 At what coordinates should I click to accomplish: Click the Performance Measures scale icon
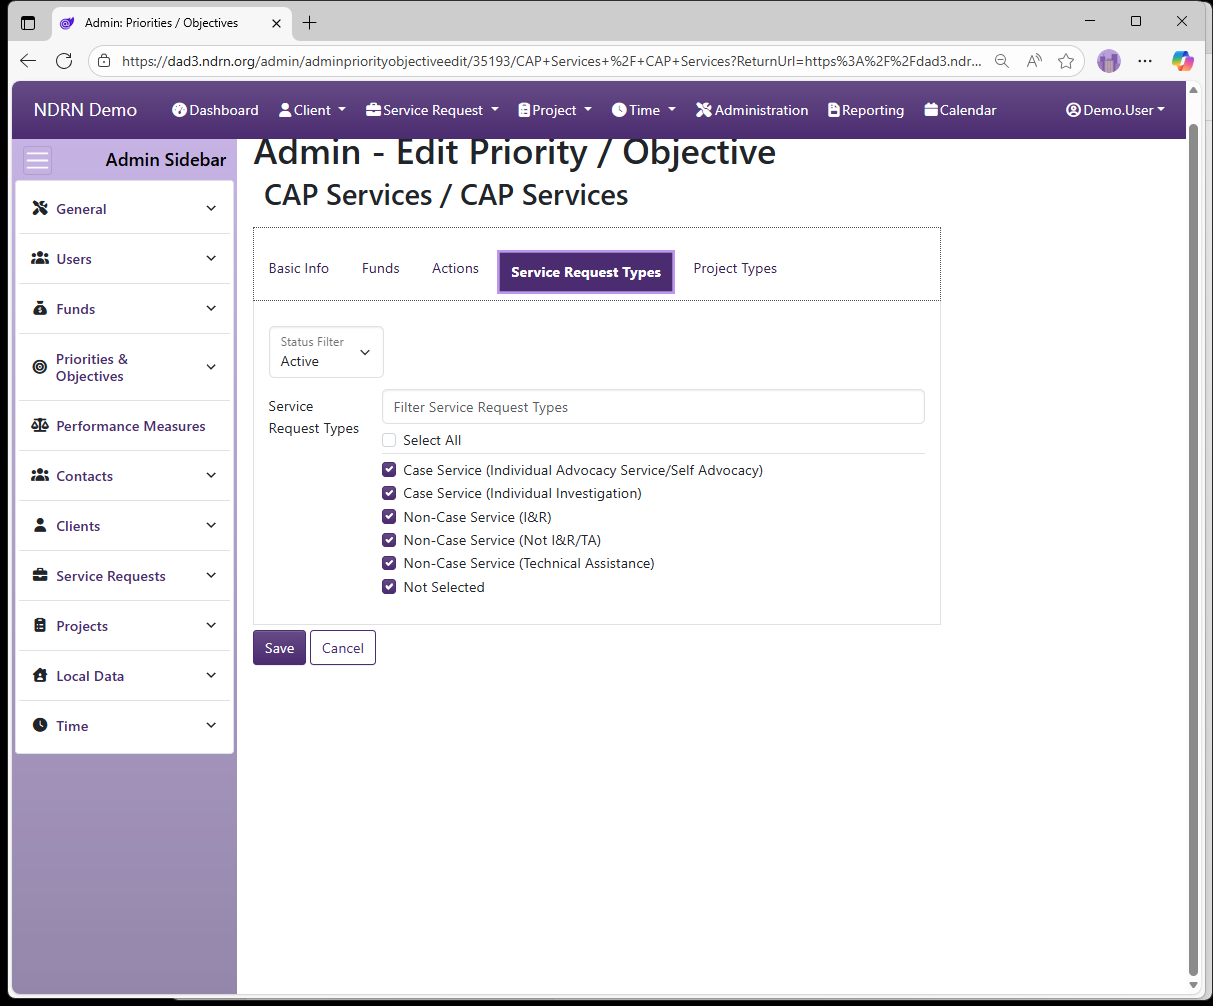(40, 425)
